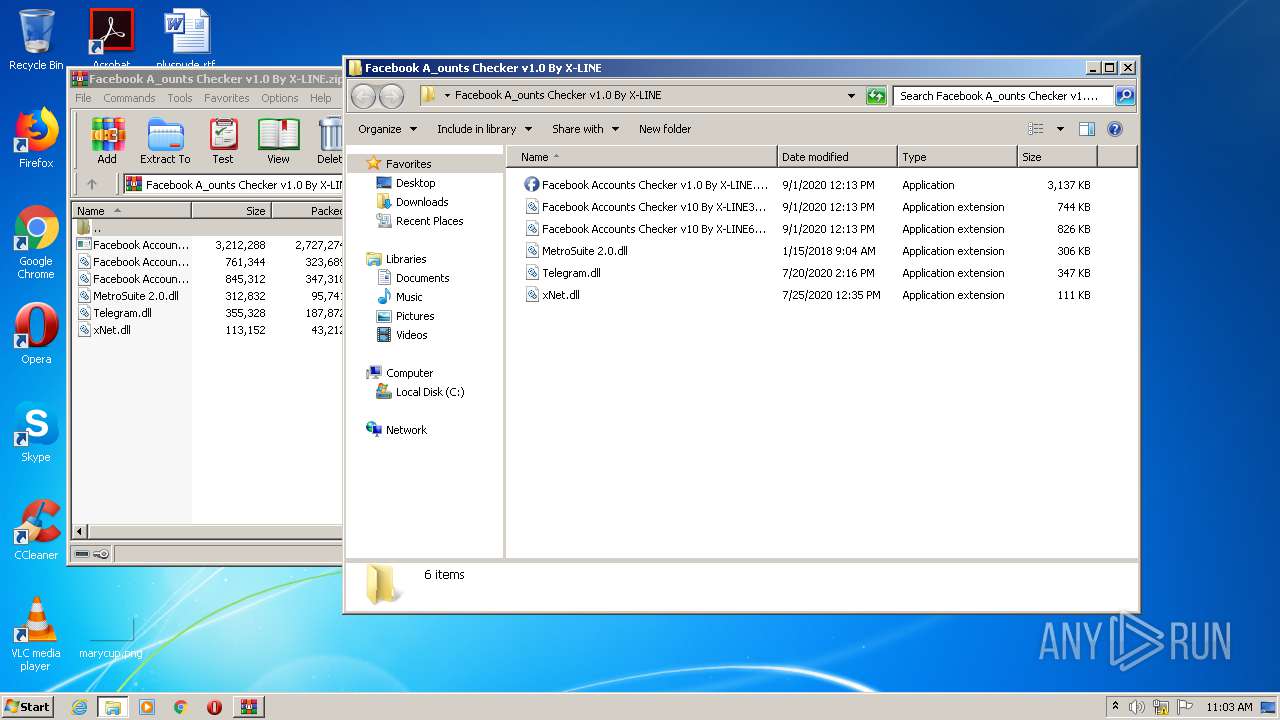The height and width of the screenshot is (720, 1280).
Task: Sort by the Type column header
Action: (x=957, y=157)
